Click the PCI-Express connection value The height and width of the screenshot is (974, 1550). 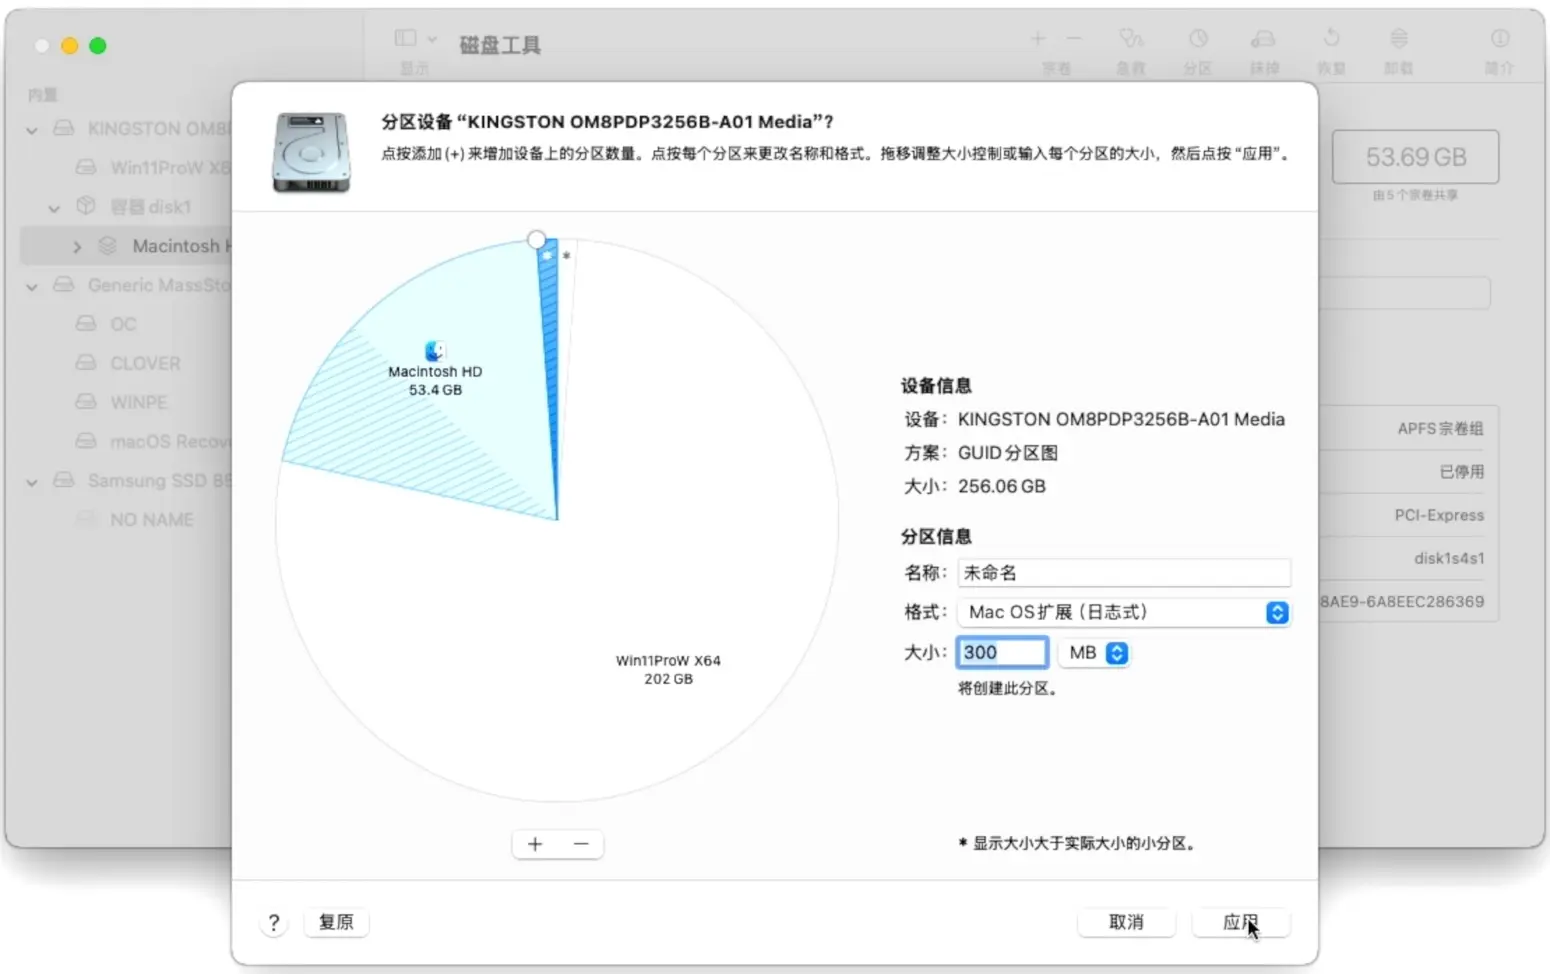(1439, 515)
